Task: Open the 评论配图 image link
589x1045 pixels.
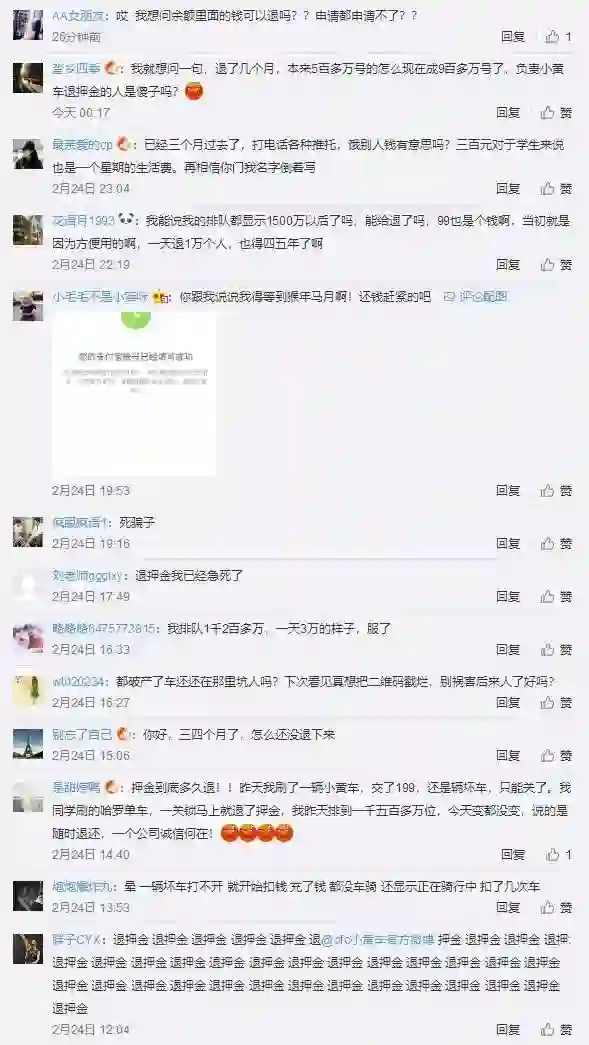Action: [x=476, y=297]
